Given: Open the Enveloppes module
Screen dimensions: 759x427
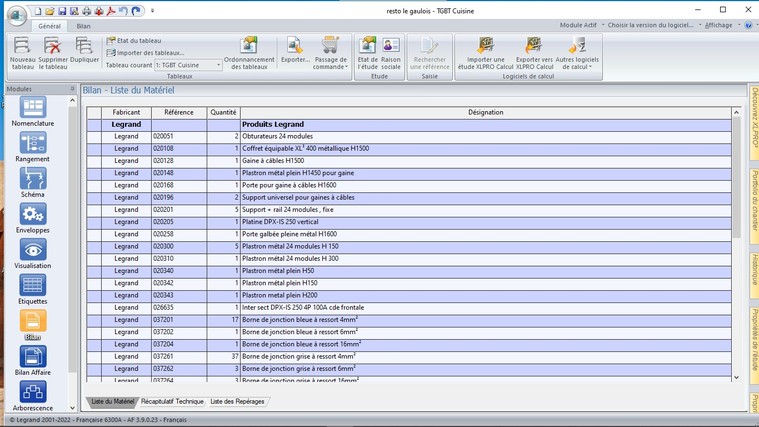Looking at the screenshot, I should point(33,215).
